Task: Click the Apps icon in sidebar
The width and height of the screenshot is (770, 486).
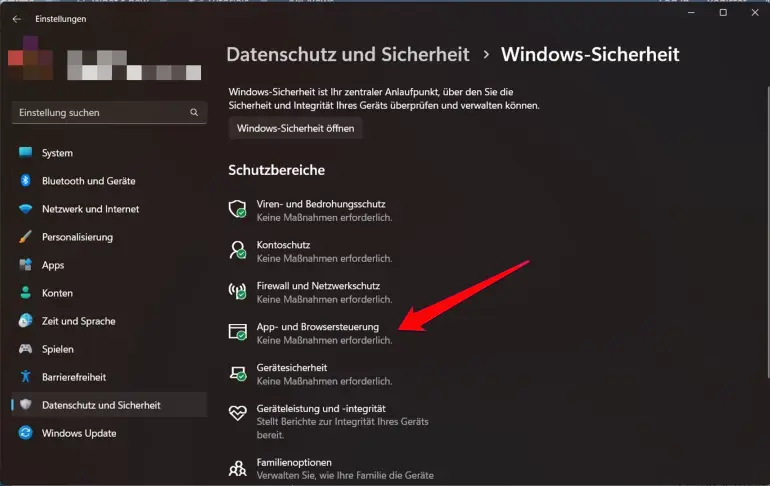Action: tap(26, 265)
